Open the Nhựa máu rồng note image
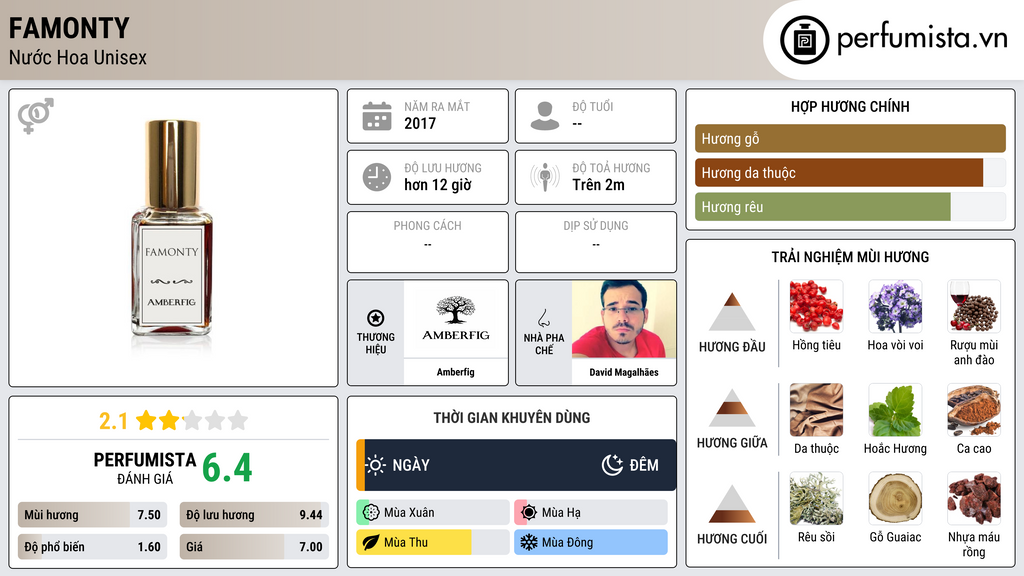The width and height of the screenshot is (1024, 576). point(974,498)
